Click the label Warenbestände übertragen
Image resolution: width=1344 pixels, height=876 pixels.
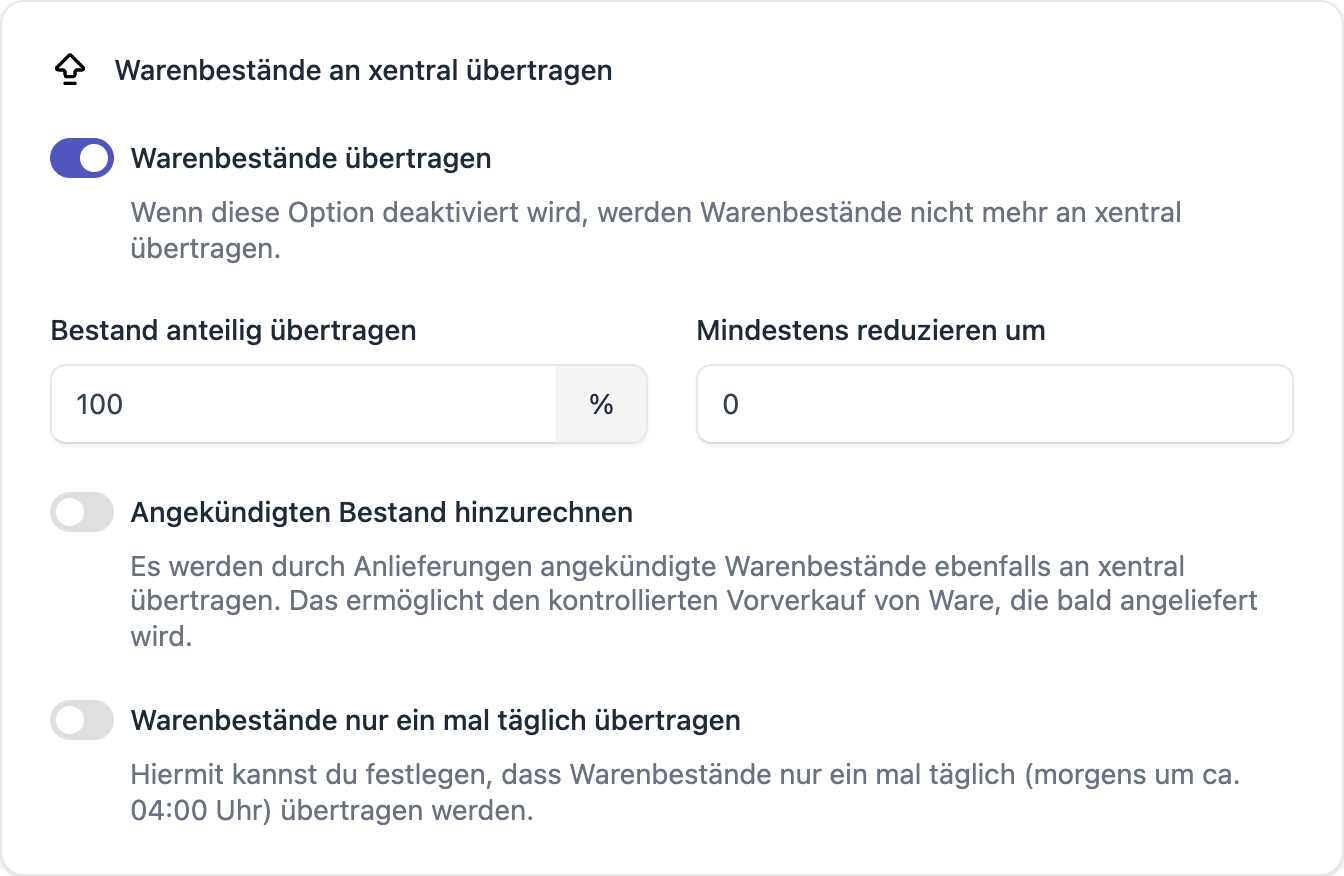(311, 158)
